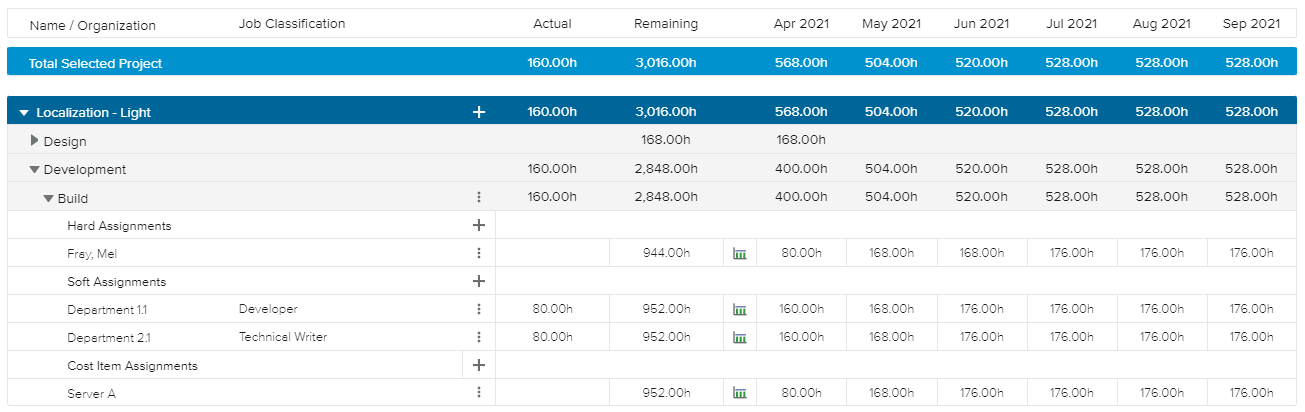1305x412 pixels.
Task: Select the Total Selected Project row
Action: click(95, 63)
